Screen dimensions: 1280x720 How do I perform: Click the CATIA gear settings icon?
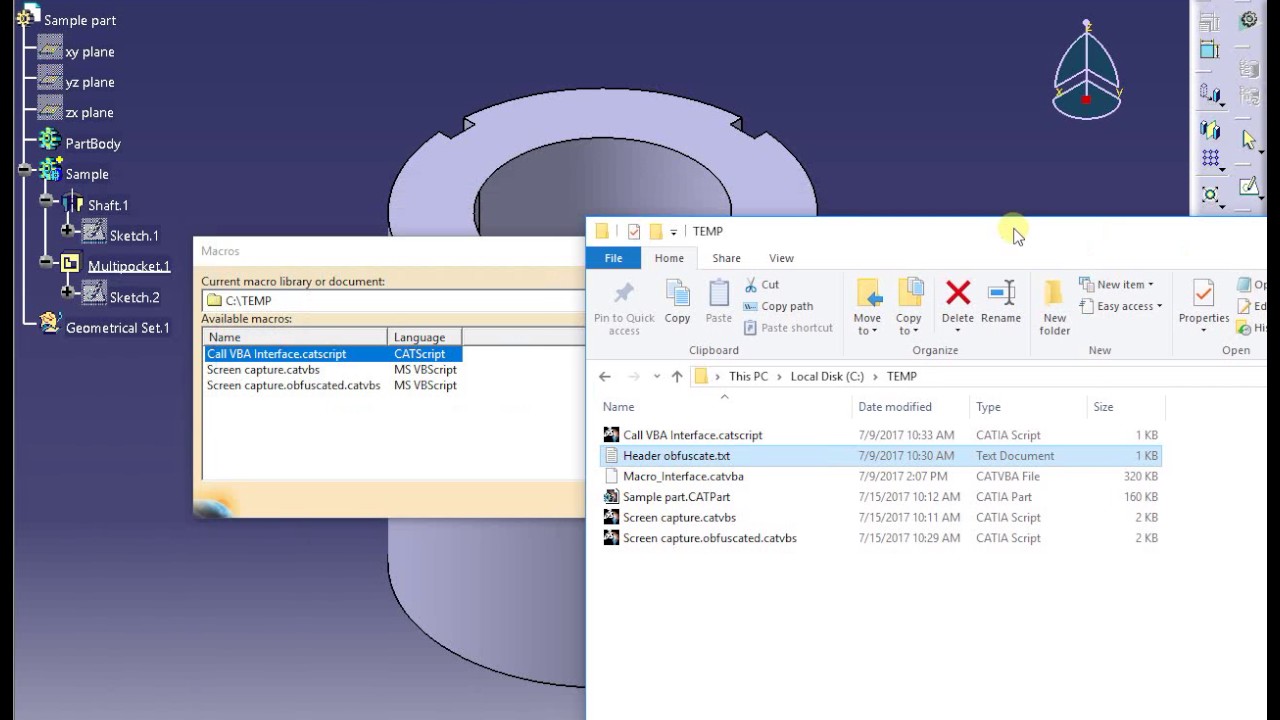click(1249, 19)
